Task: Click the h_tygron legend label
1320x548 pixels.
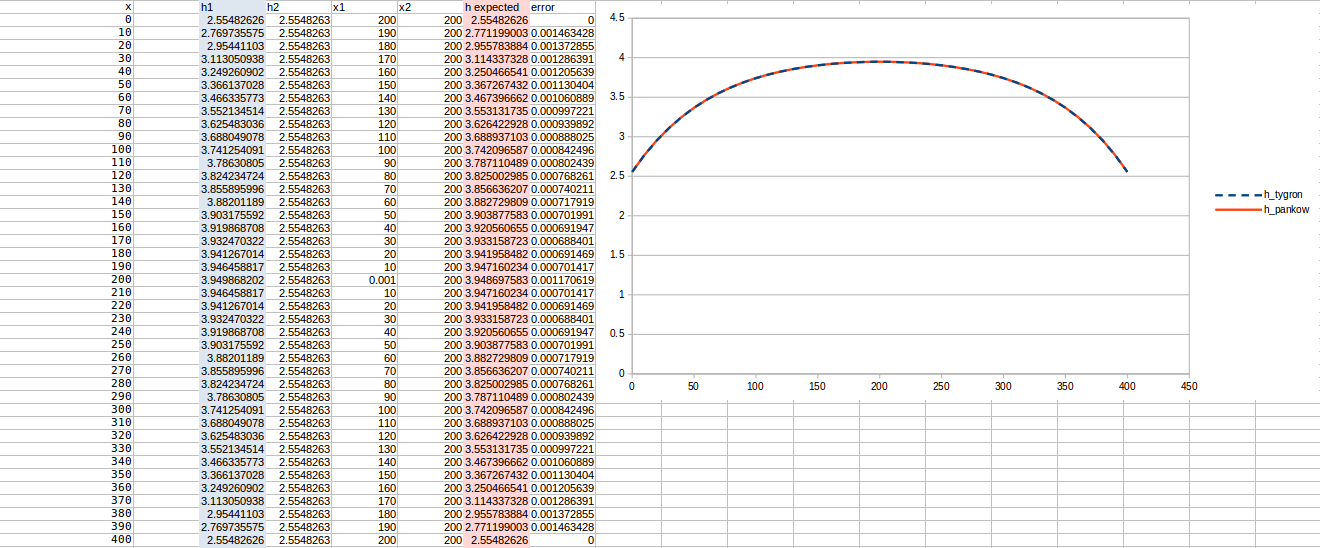Action: click(1283, 194)
